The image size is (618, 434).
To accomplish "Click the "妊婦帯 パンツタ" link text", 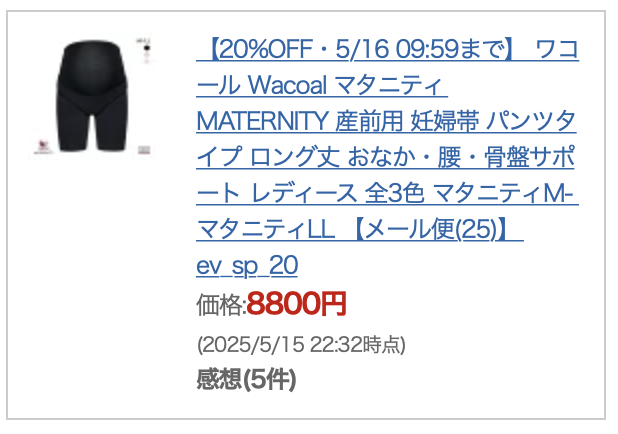I will 493,121.
